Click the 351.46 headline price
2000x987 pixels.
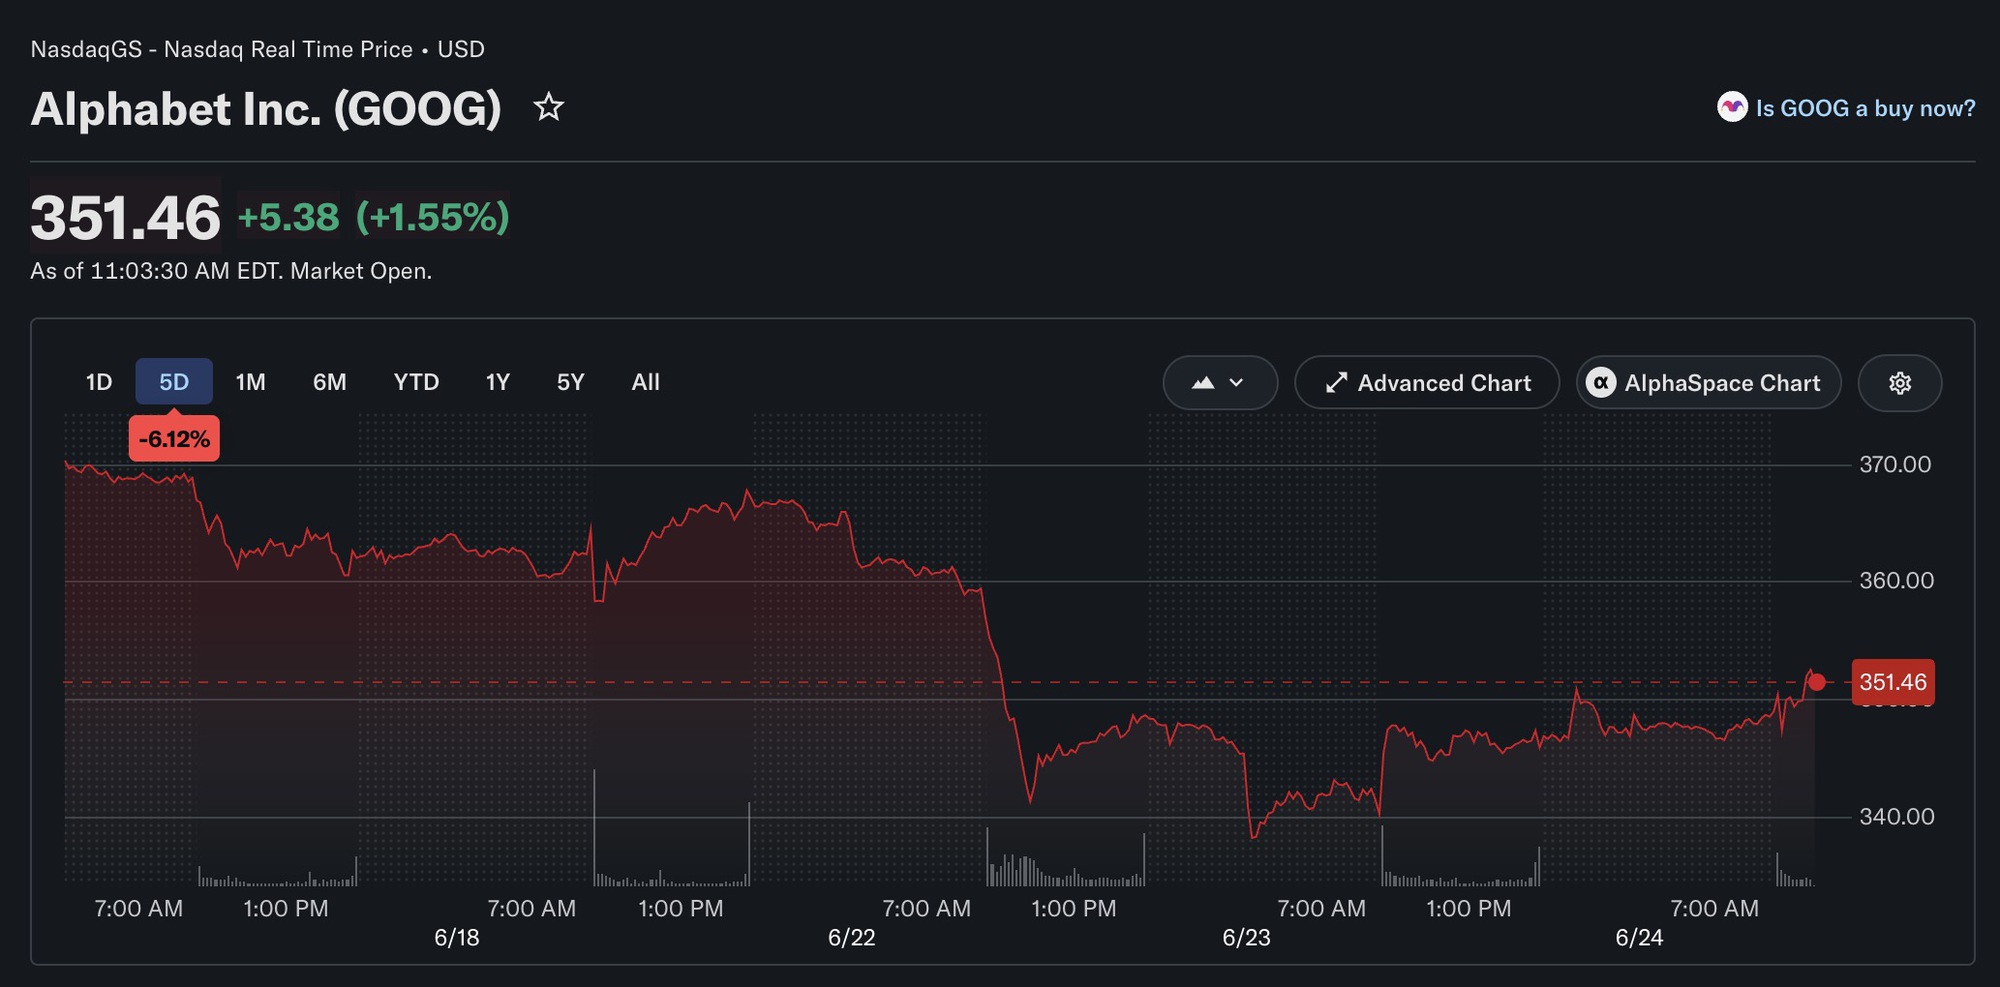point(125,217)
